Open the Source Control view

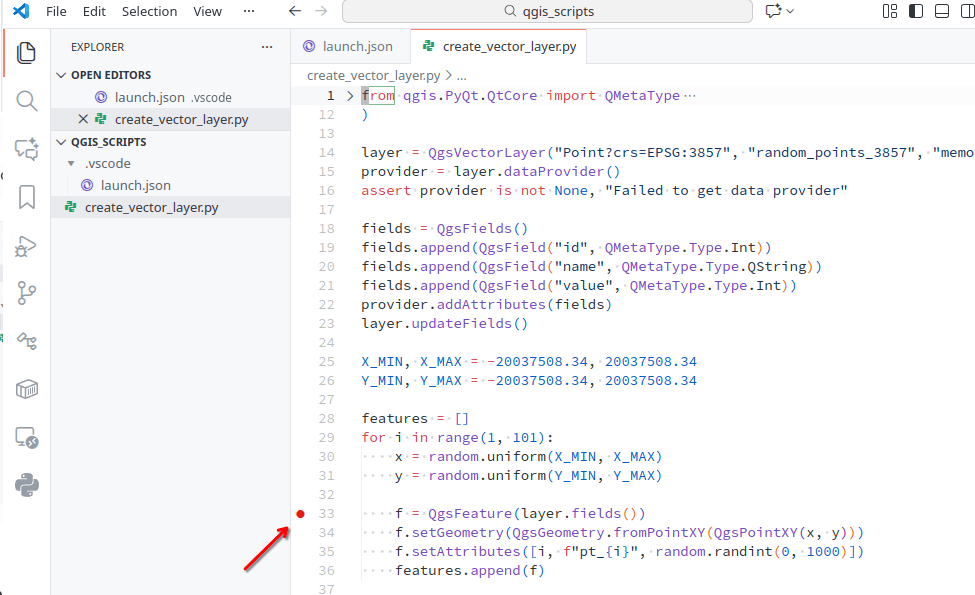[x=27, y=293]
